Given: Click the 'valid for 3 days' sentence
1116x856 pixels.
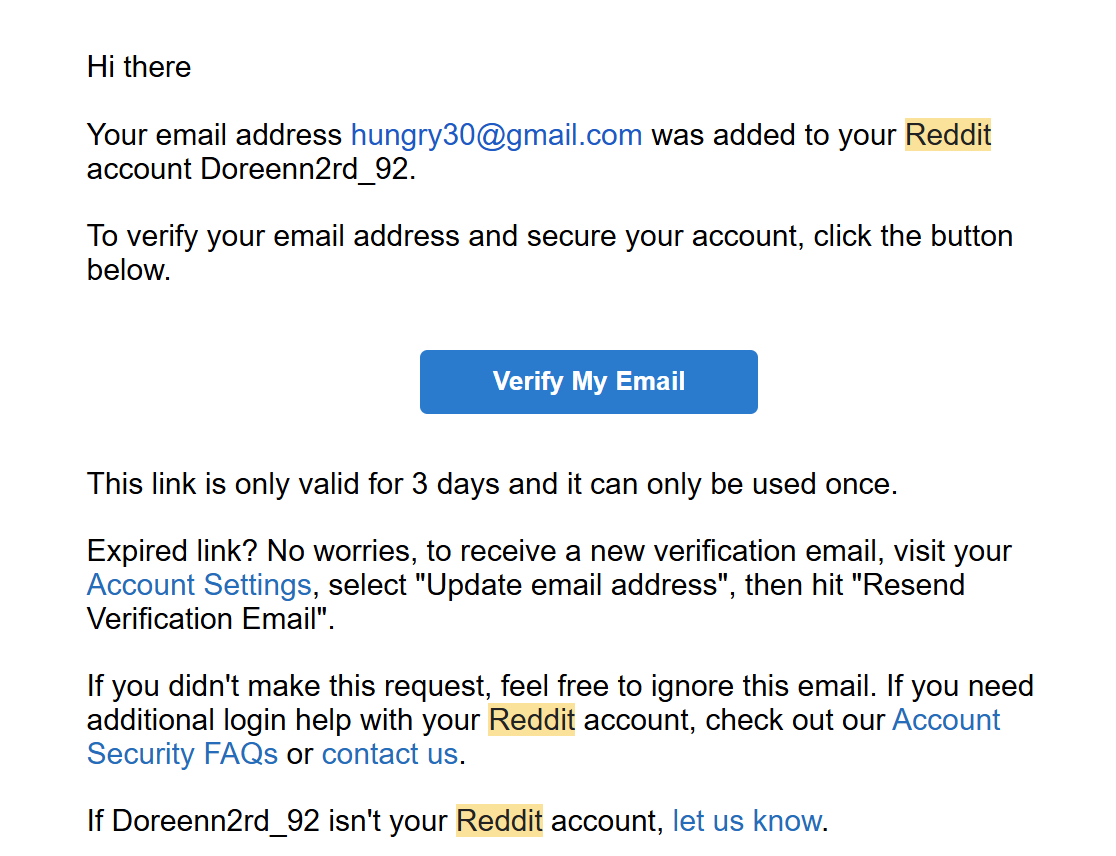Looking at the screenshot, I should (x=493, y=484).
